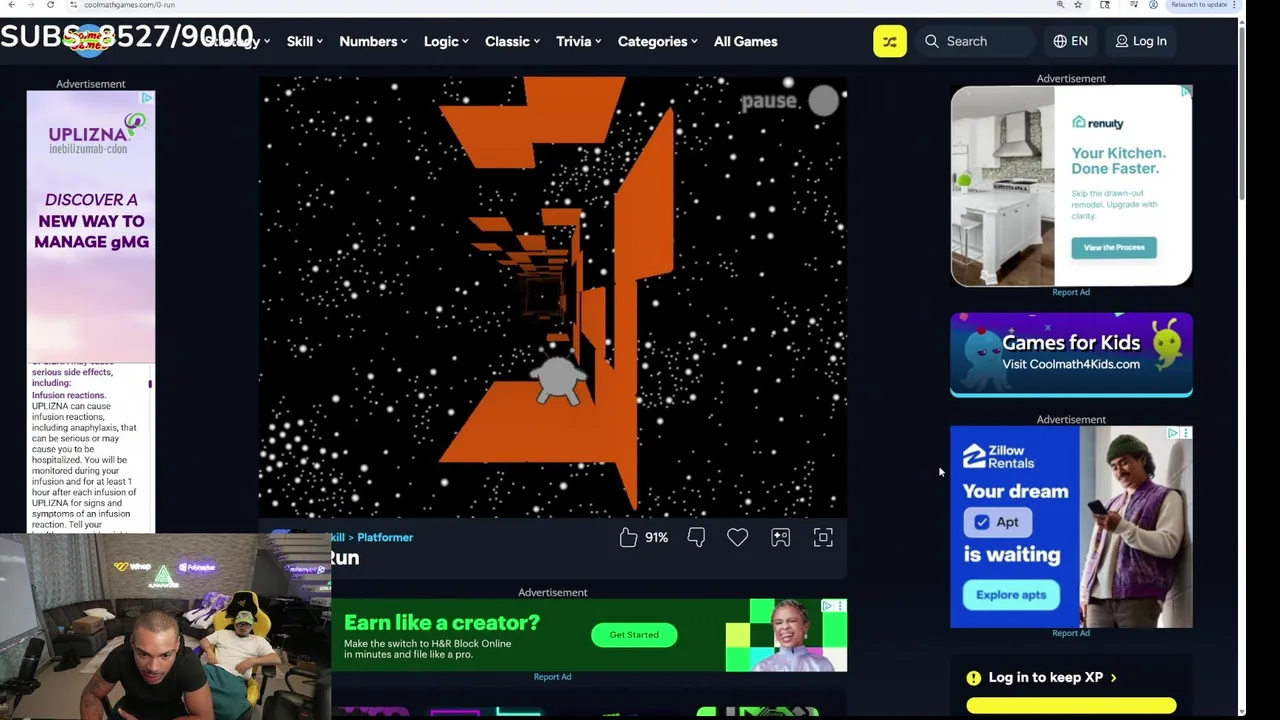Click the globe language icon
The width and height of the screenshot is (1280, 720).
[x=1060, y=41]
